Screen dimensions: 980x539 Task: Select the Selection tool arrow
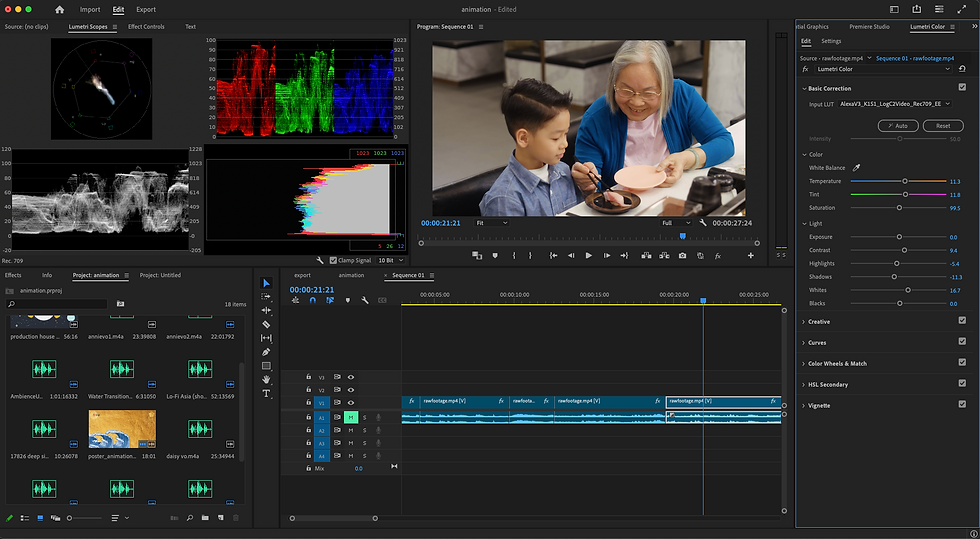click(266, 283)
